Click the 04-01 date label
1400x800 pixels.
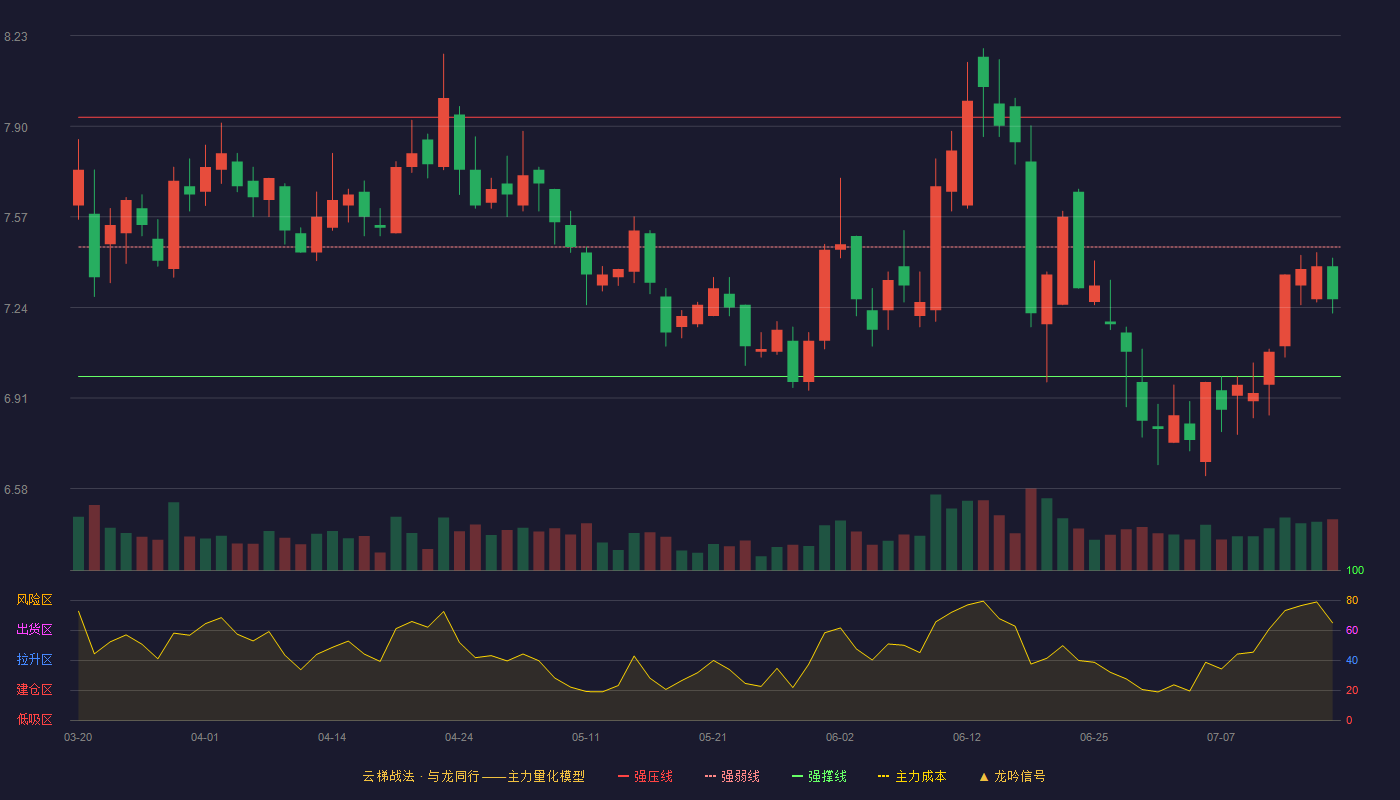point(205,737)
